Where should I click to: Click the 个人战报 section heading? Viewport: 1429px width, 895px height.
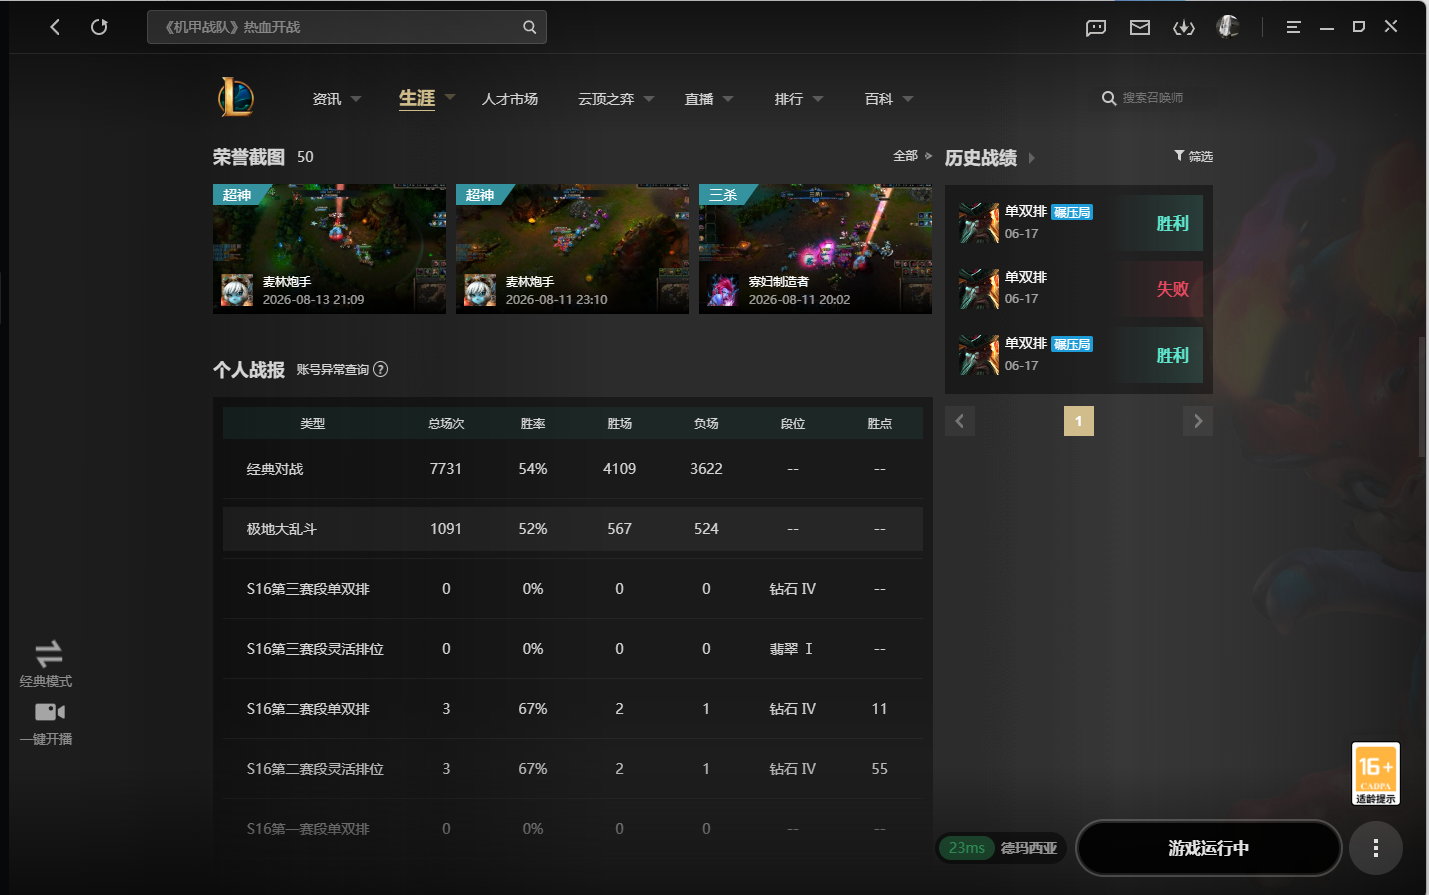(249, 370)
